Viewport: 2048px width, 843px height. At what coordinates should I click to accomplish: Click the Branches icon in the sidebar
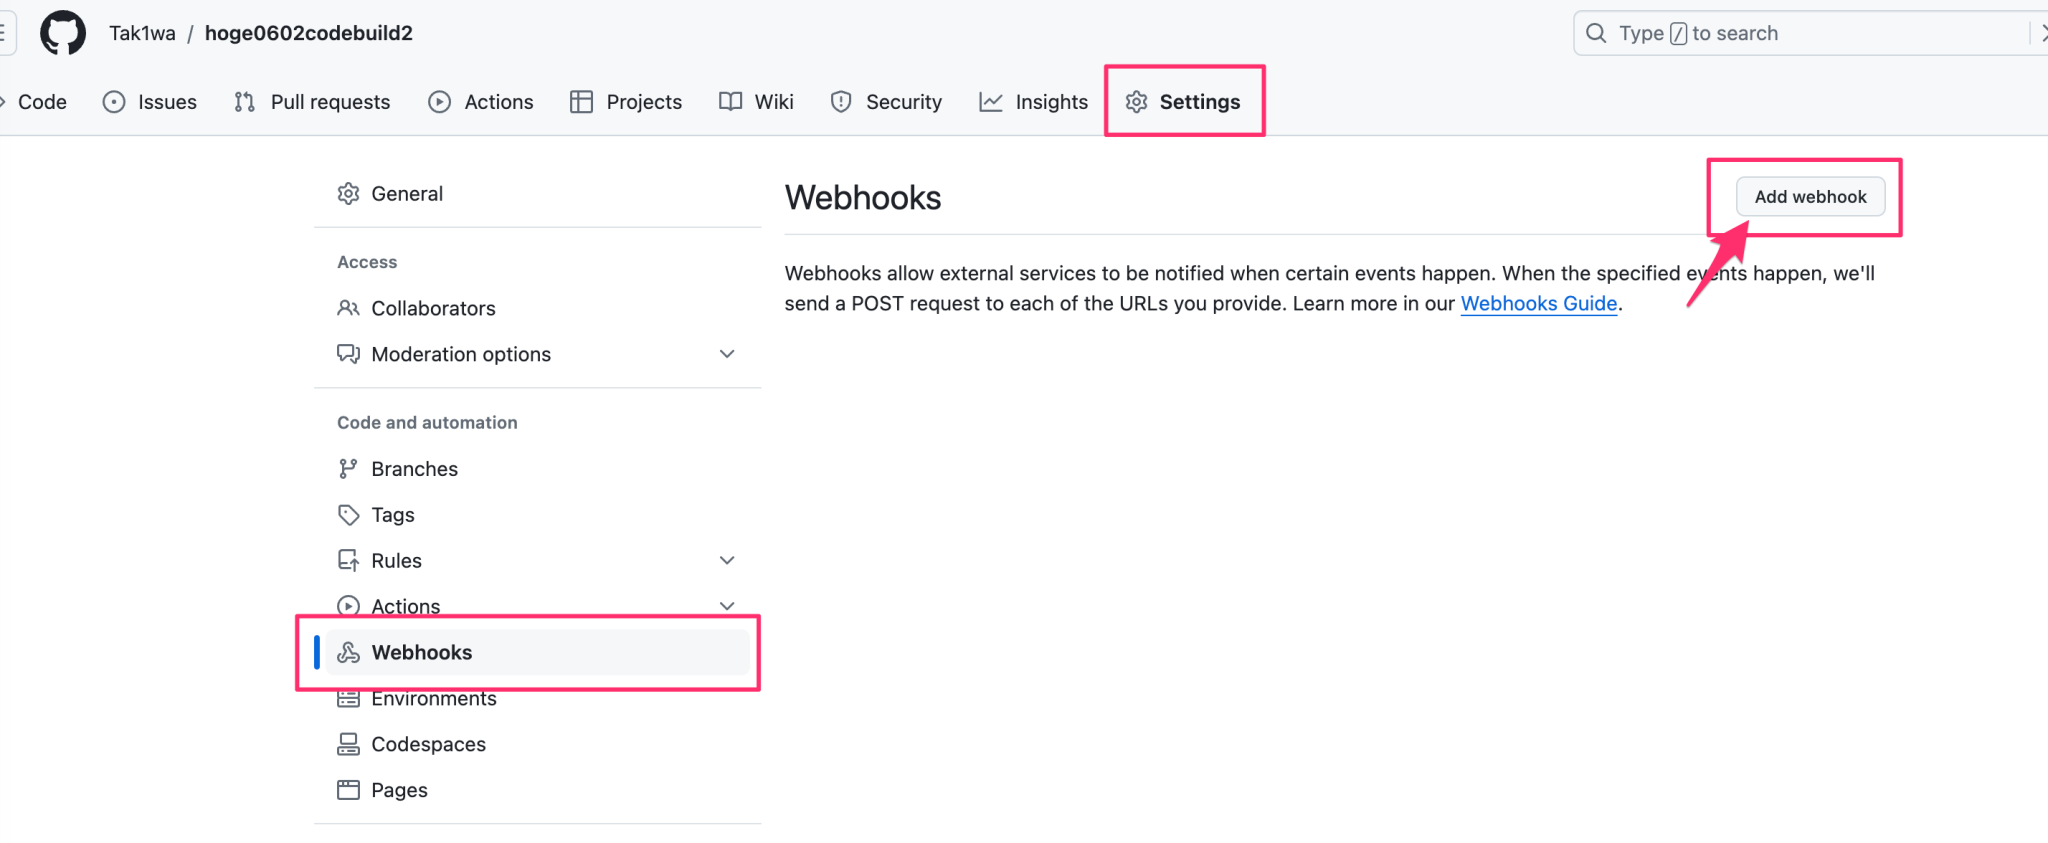tap(348, 468)
